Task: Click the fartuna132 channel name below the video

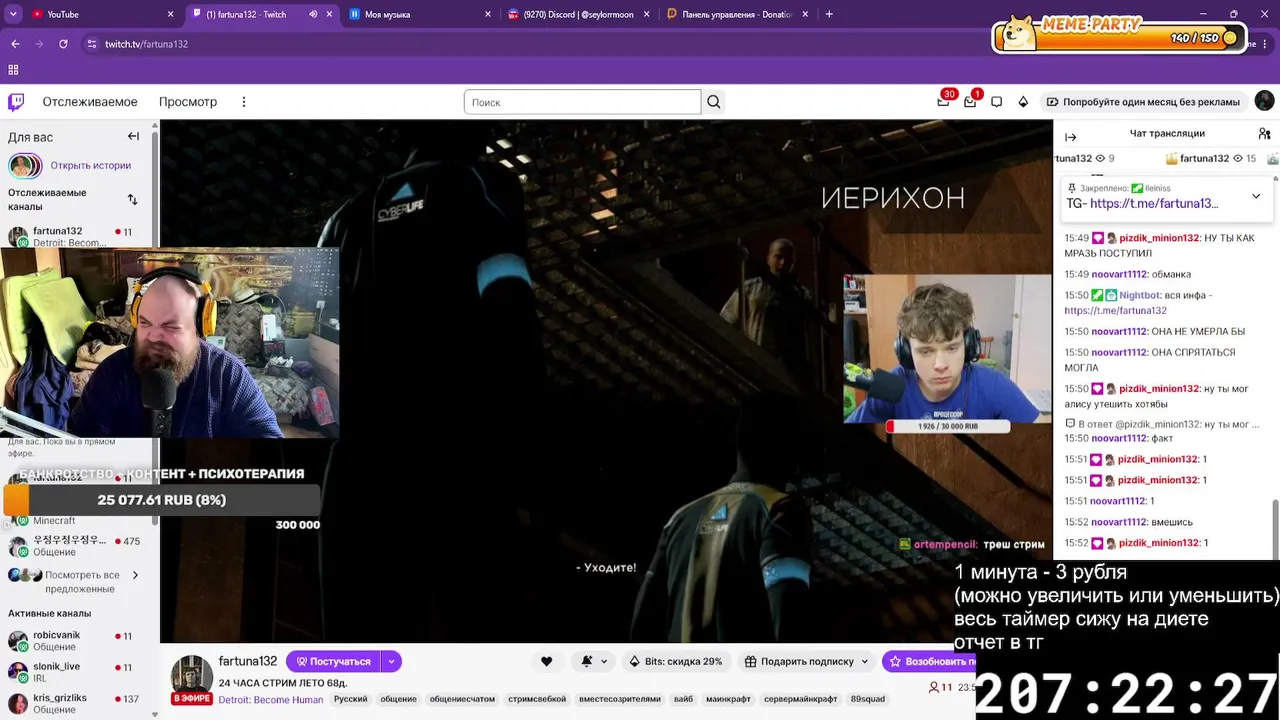Action: pyautogui.click(x=248, y=661)
